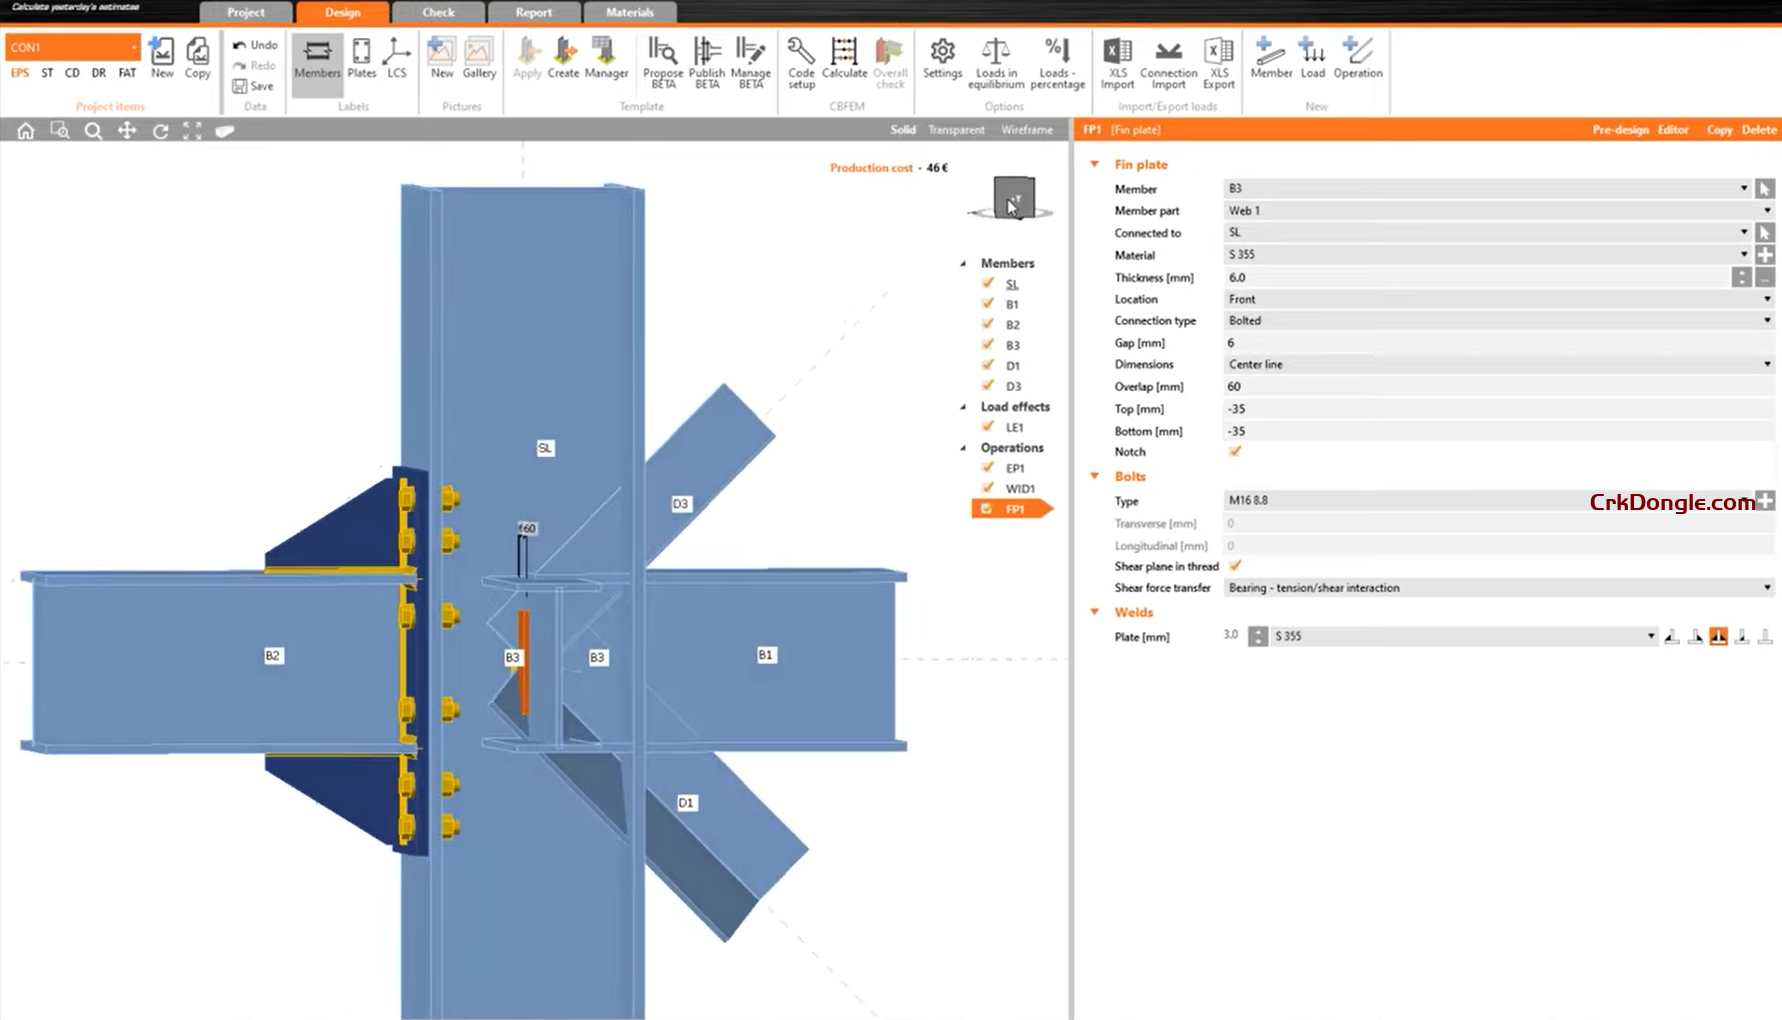1782x1020 pixels.
Task: Open the Materials tab
Action: pos(629,12)
